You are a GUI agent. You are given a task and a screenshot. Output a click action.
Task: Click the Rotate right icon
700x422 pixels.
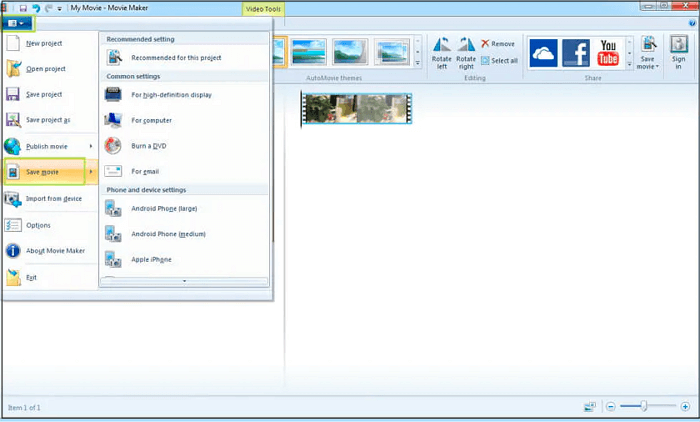point(466,52)
